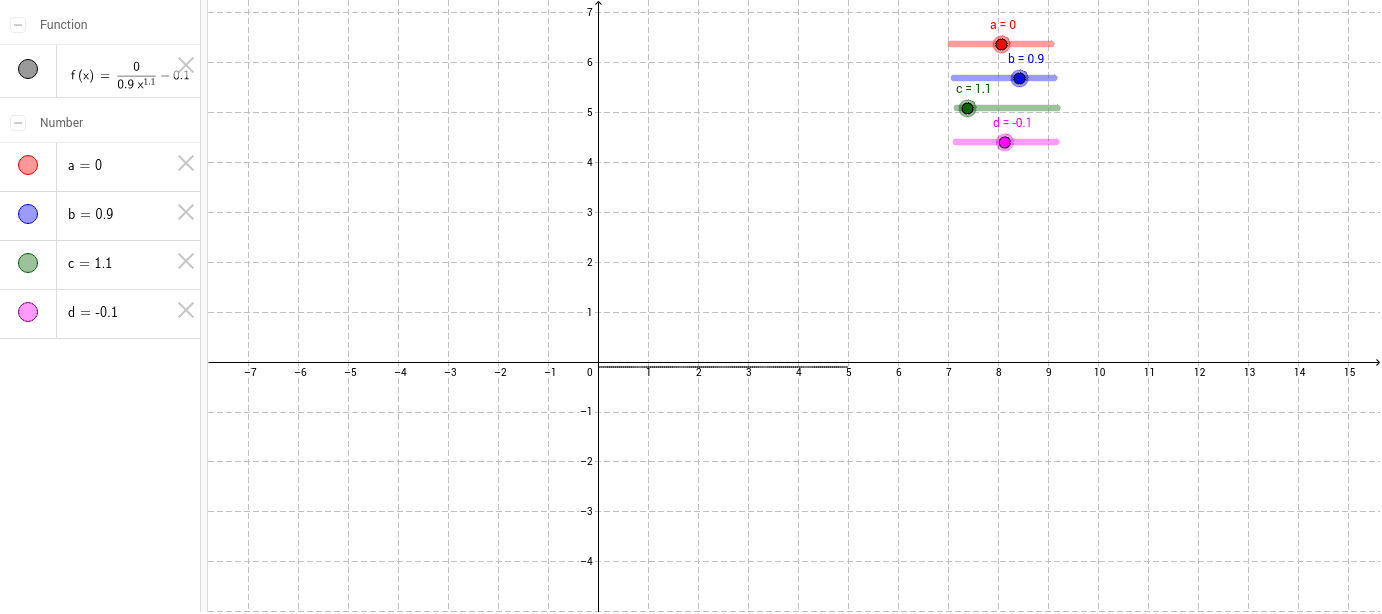This screenshot has width=1382, height=614.
Task: Click the magenta slider d handle
Action: (1005, 142)
